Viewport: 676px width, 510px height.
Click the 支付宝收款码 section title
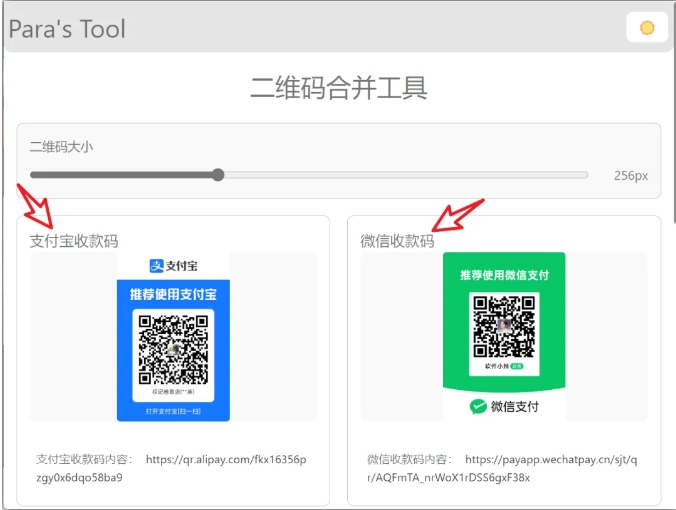(74, 241)
